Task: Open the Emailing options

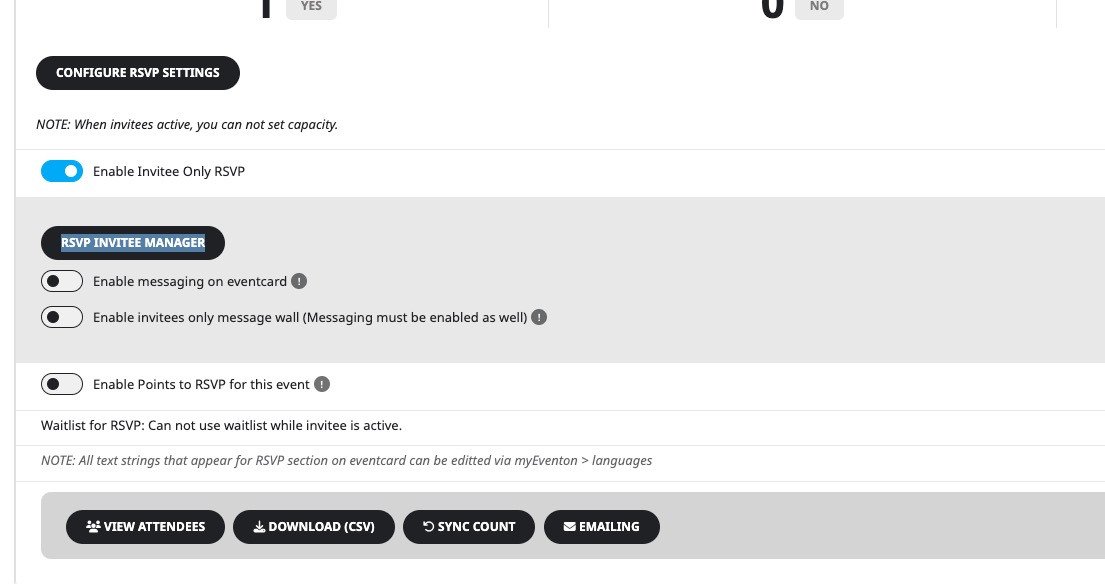Action: pyautogui.click(x=602, y=527)
